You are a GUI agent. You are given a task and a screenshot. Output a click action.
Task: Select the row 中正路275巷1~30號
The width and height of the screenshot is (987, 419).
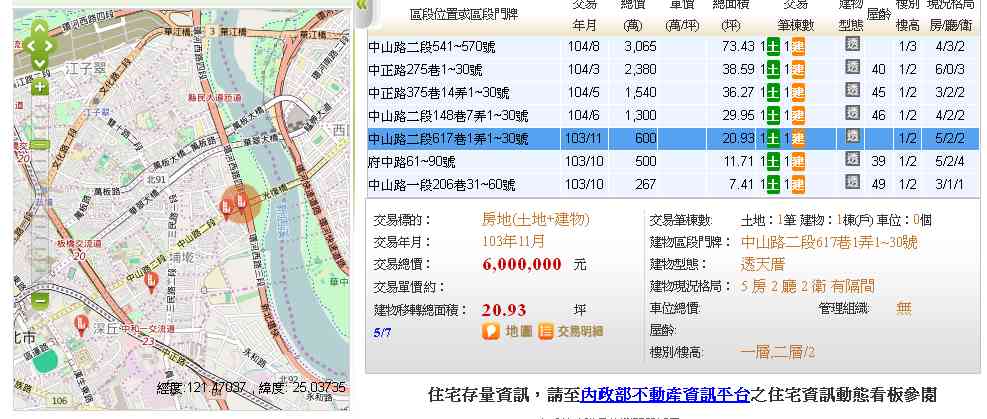673,69
